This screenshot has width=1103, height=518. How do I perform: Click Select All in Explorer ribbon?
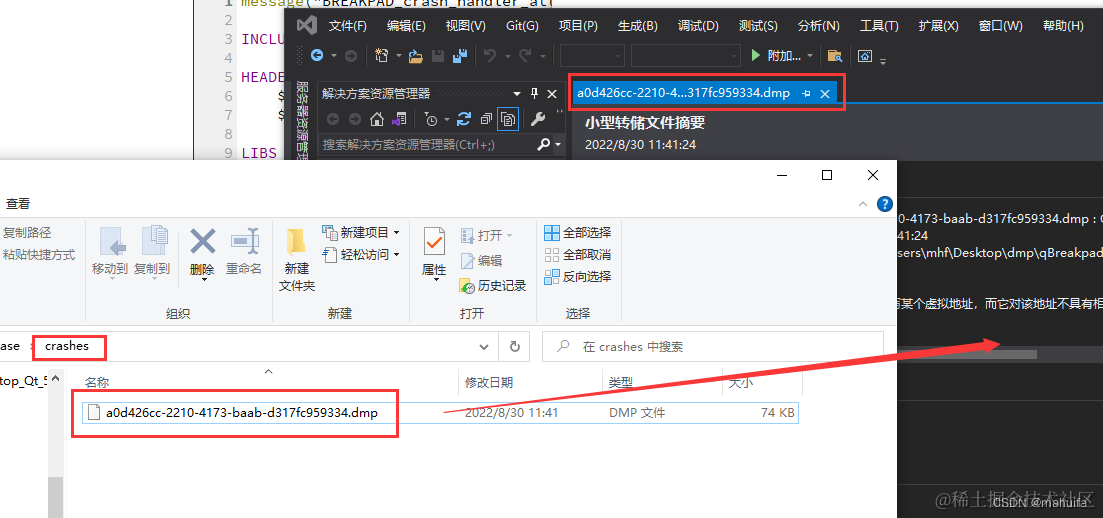(x=578, y=232)
